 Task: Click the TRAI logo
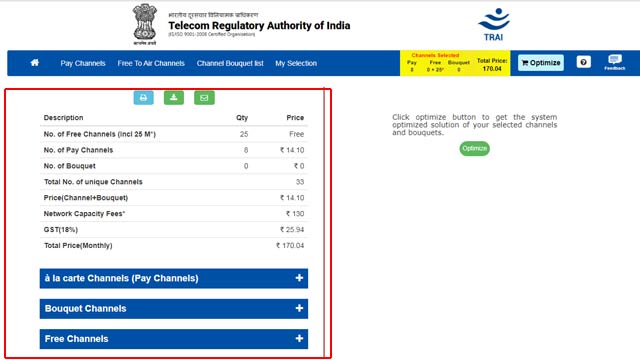(x=493, y=24)
